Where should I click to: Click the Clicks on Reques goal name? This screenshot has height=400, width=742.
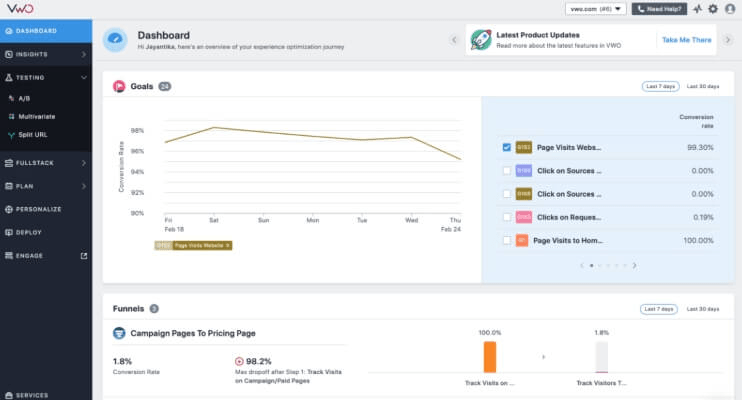569,217
